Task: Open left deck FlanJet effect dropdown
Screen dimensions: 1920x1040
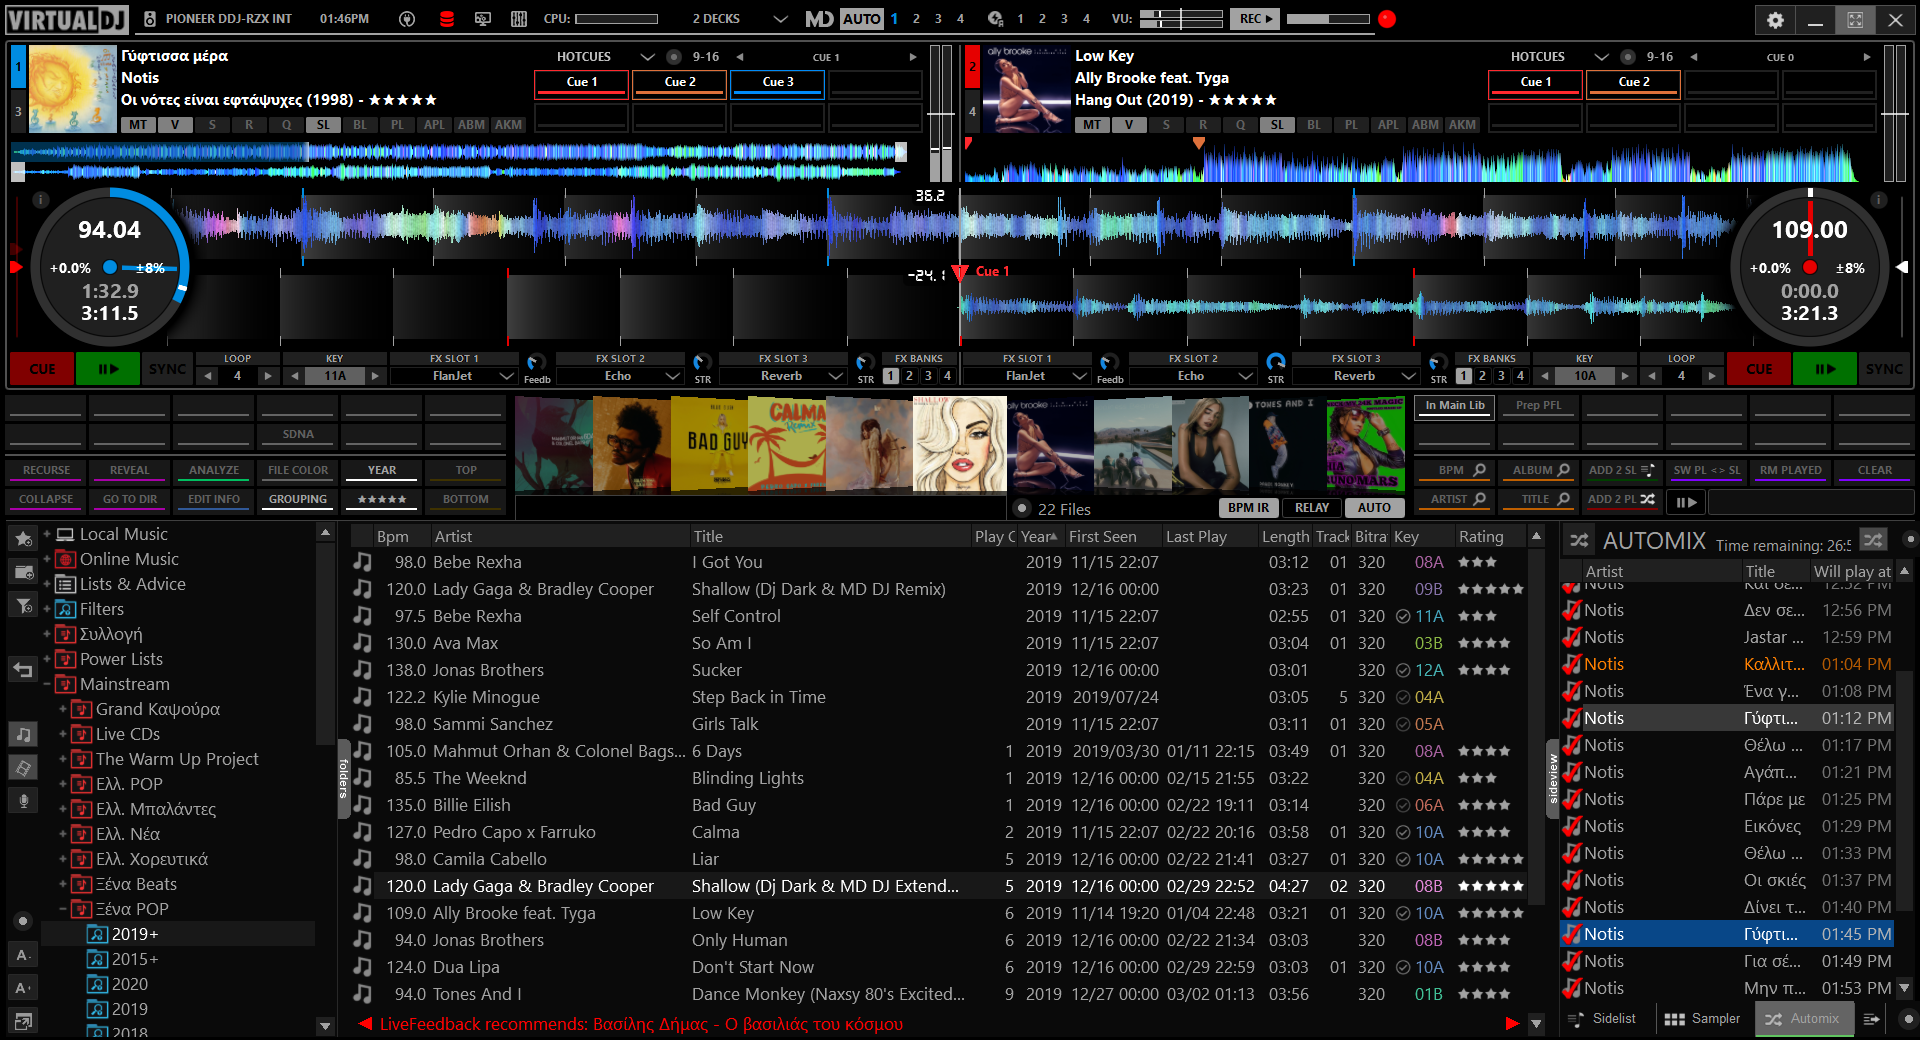Action: (x=506, y=376)
